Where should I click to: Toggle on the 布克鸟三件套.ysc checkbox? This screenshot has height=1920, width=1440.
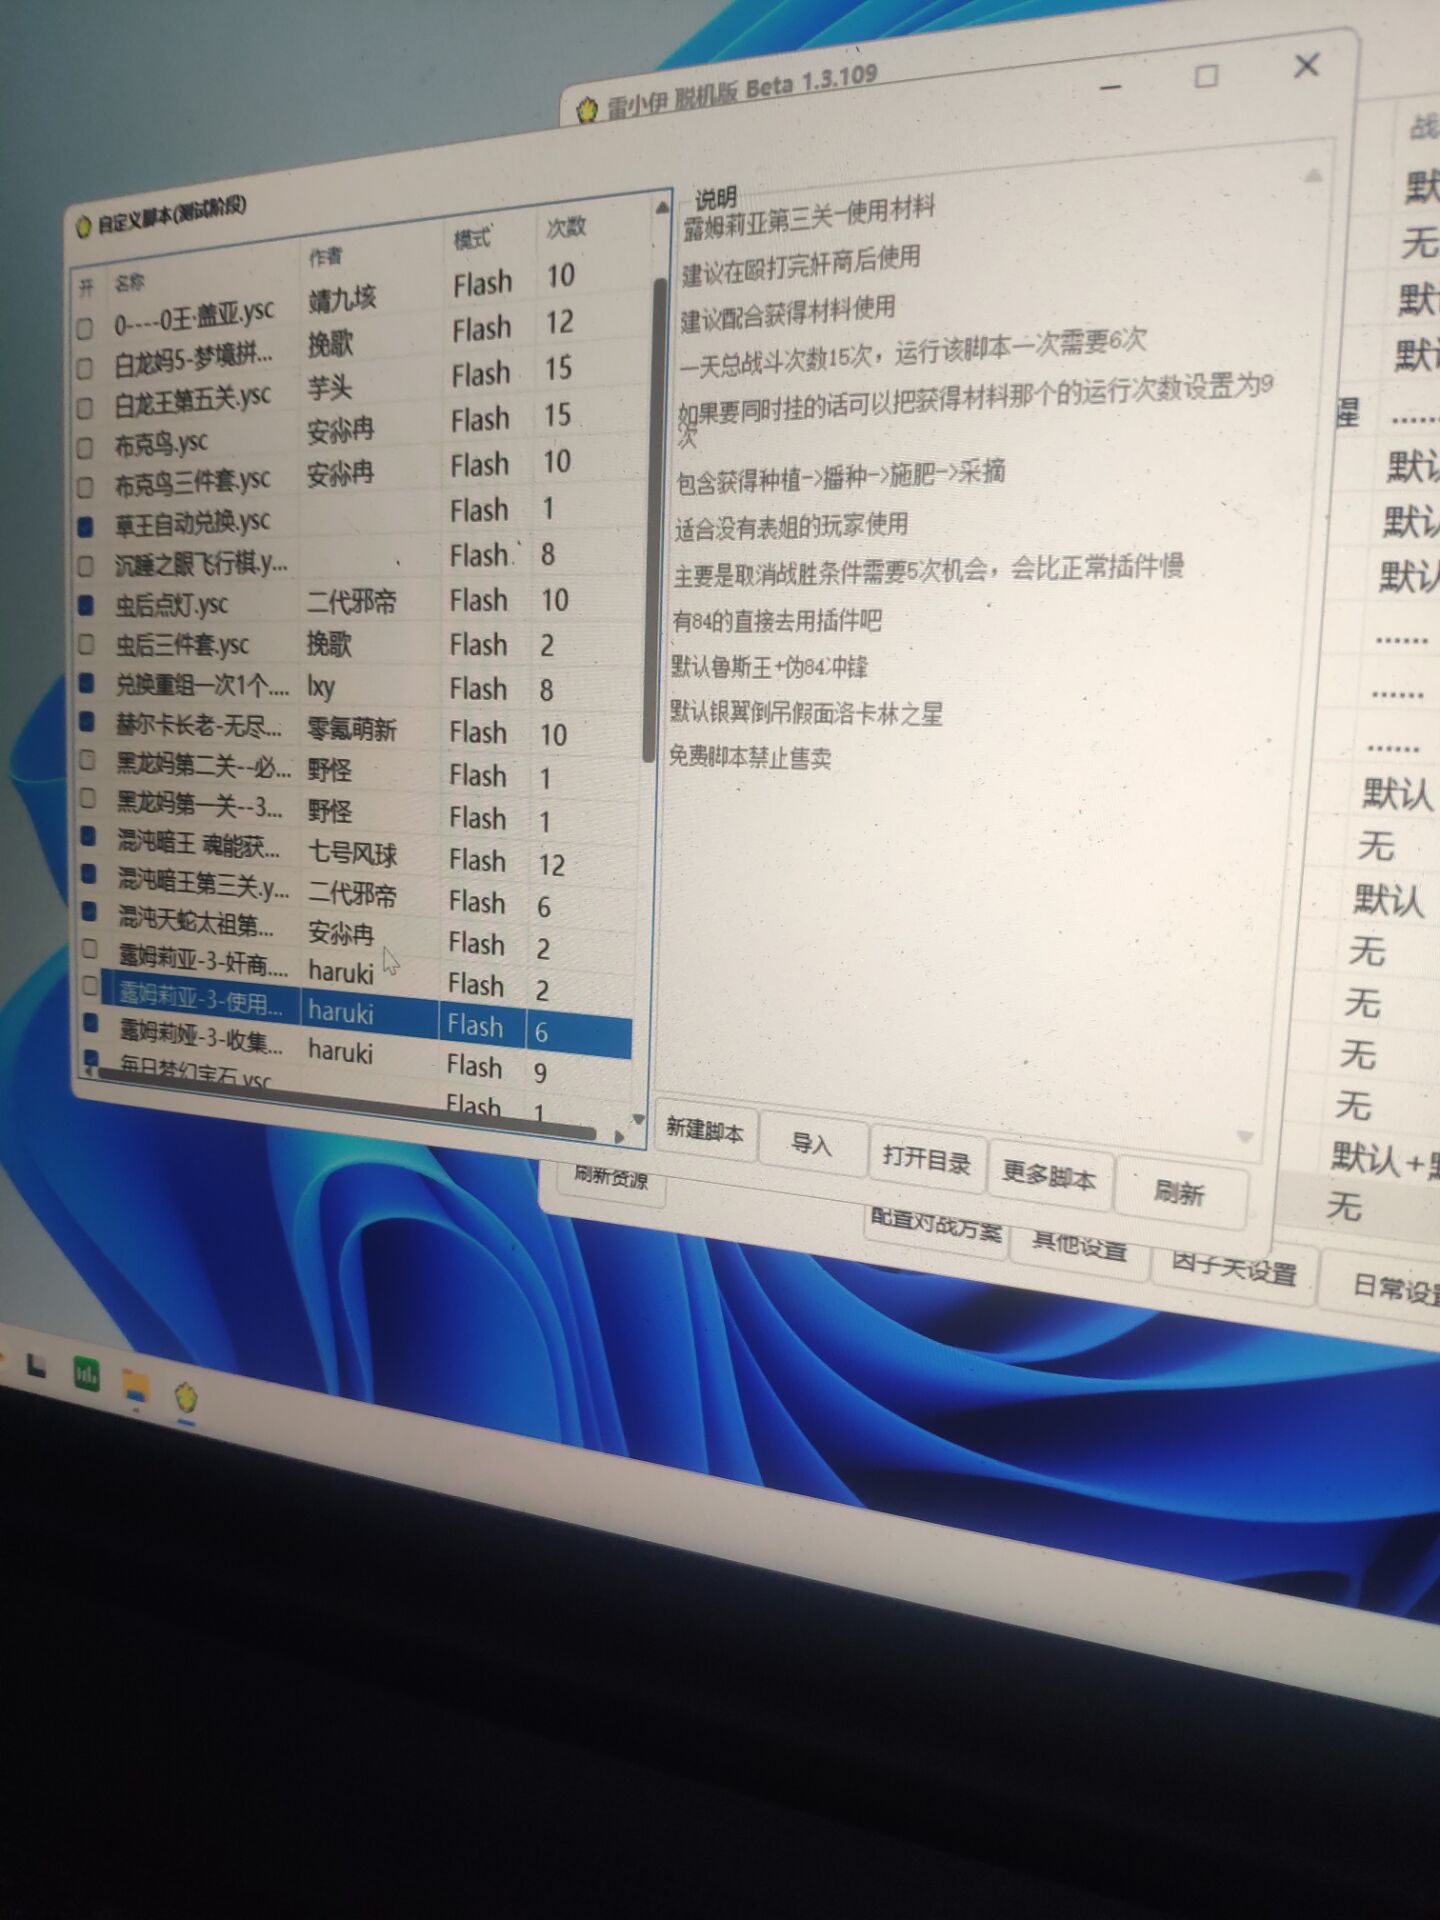tap(85, 487)
